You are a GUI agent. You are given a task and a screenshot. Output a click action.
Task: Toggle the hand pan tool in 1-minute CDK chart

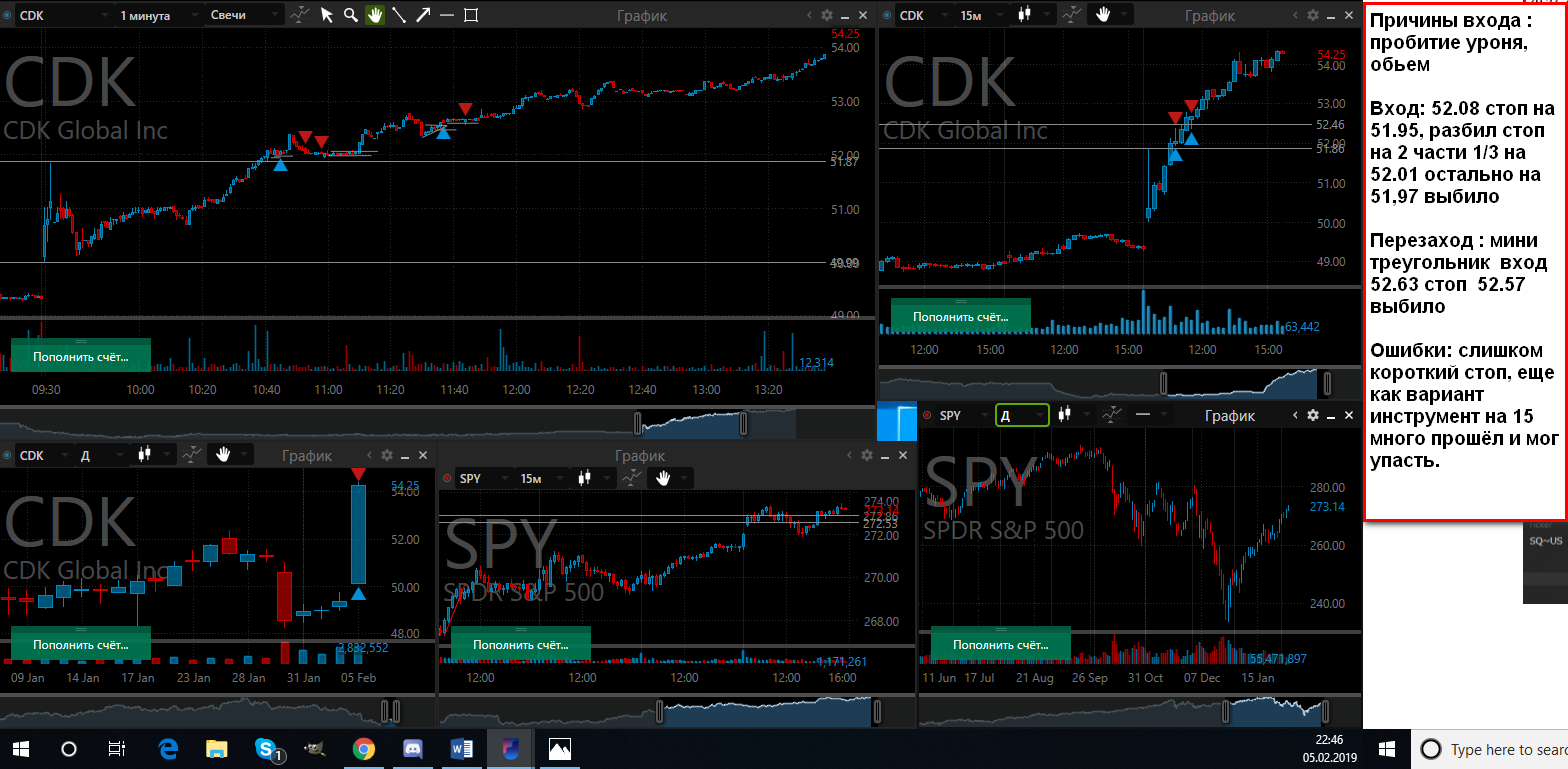point(375,15)
